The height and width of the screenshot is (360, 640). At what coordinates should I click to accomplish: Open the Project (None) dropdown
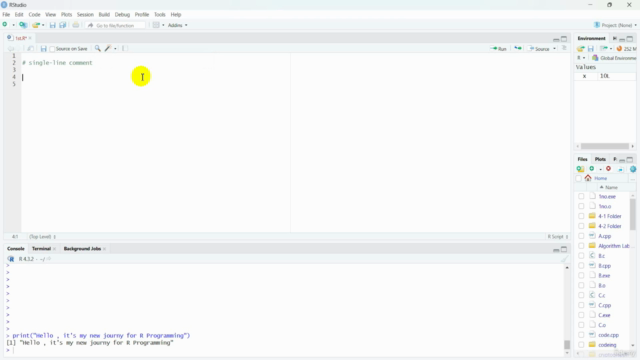pos(615,25)
